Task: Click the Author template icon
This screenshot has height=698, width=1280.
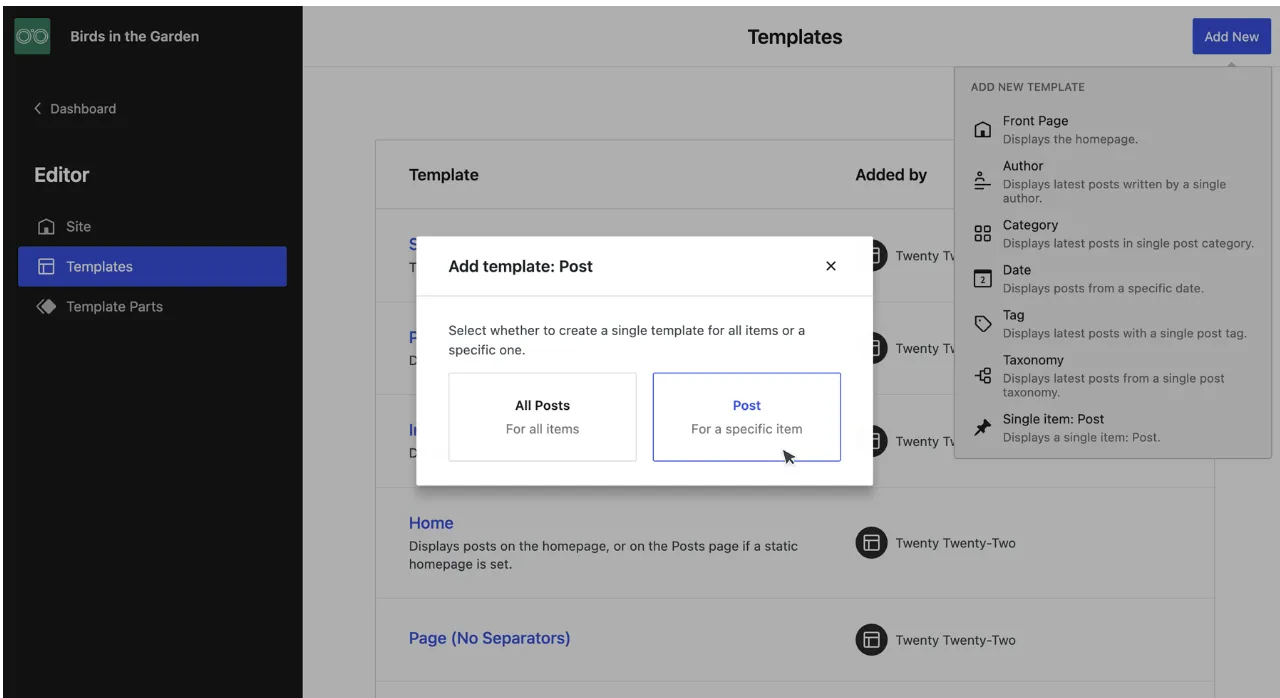Action: point(983,181)
